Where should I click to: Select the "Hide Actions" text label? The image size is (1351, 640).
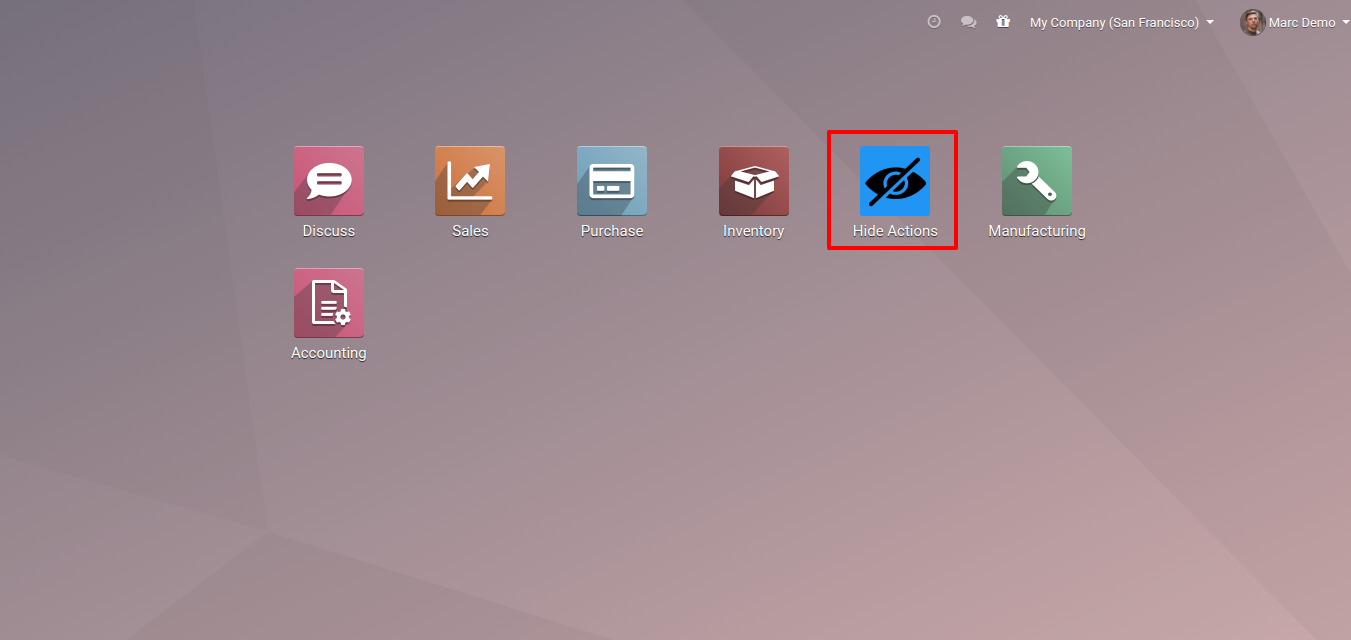click(x=895, y=231)
